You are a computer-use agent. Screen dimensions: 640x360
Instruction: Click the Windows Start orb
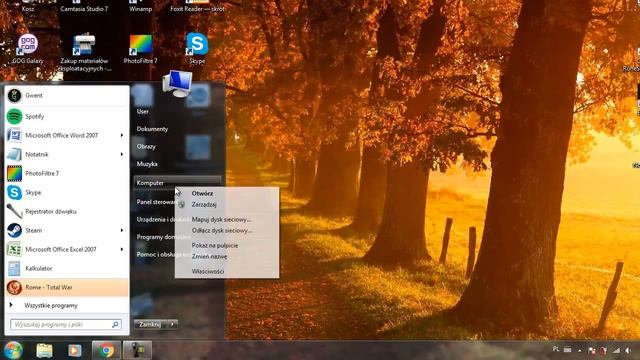click(x=13, y=350)
